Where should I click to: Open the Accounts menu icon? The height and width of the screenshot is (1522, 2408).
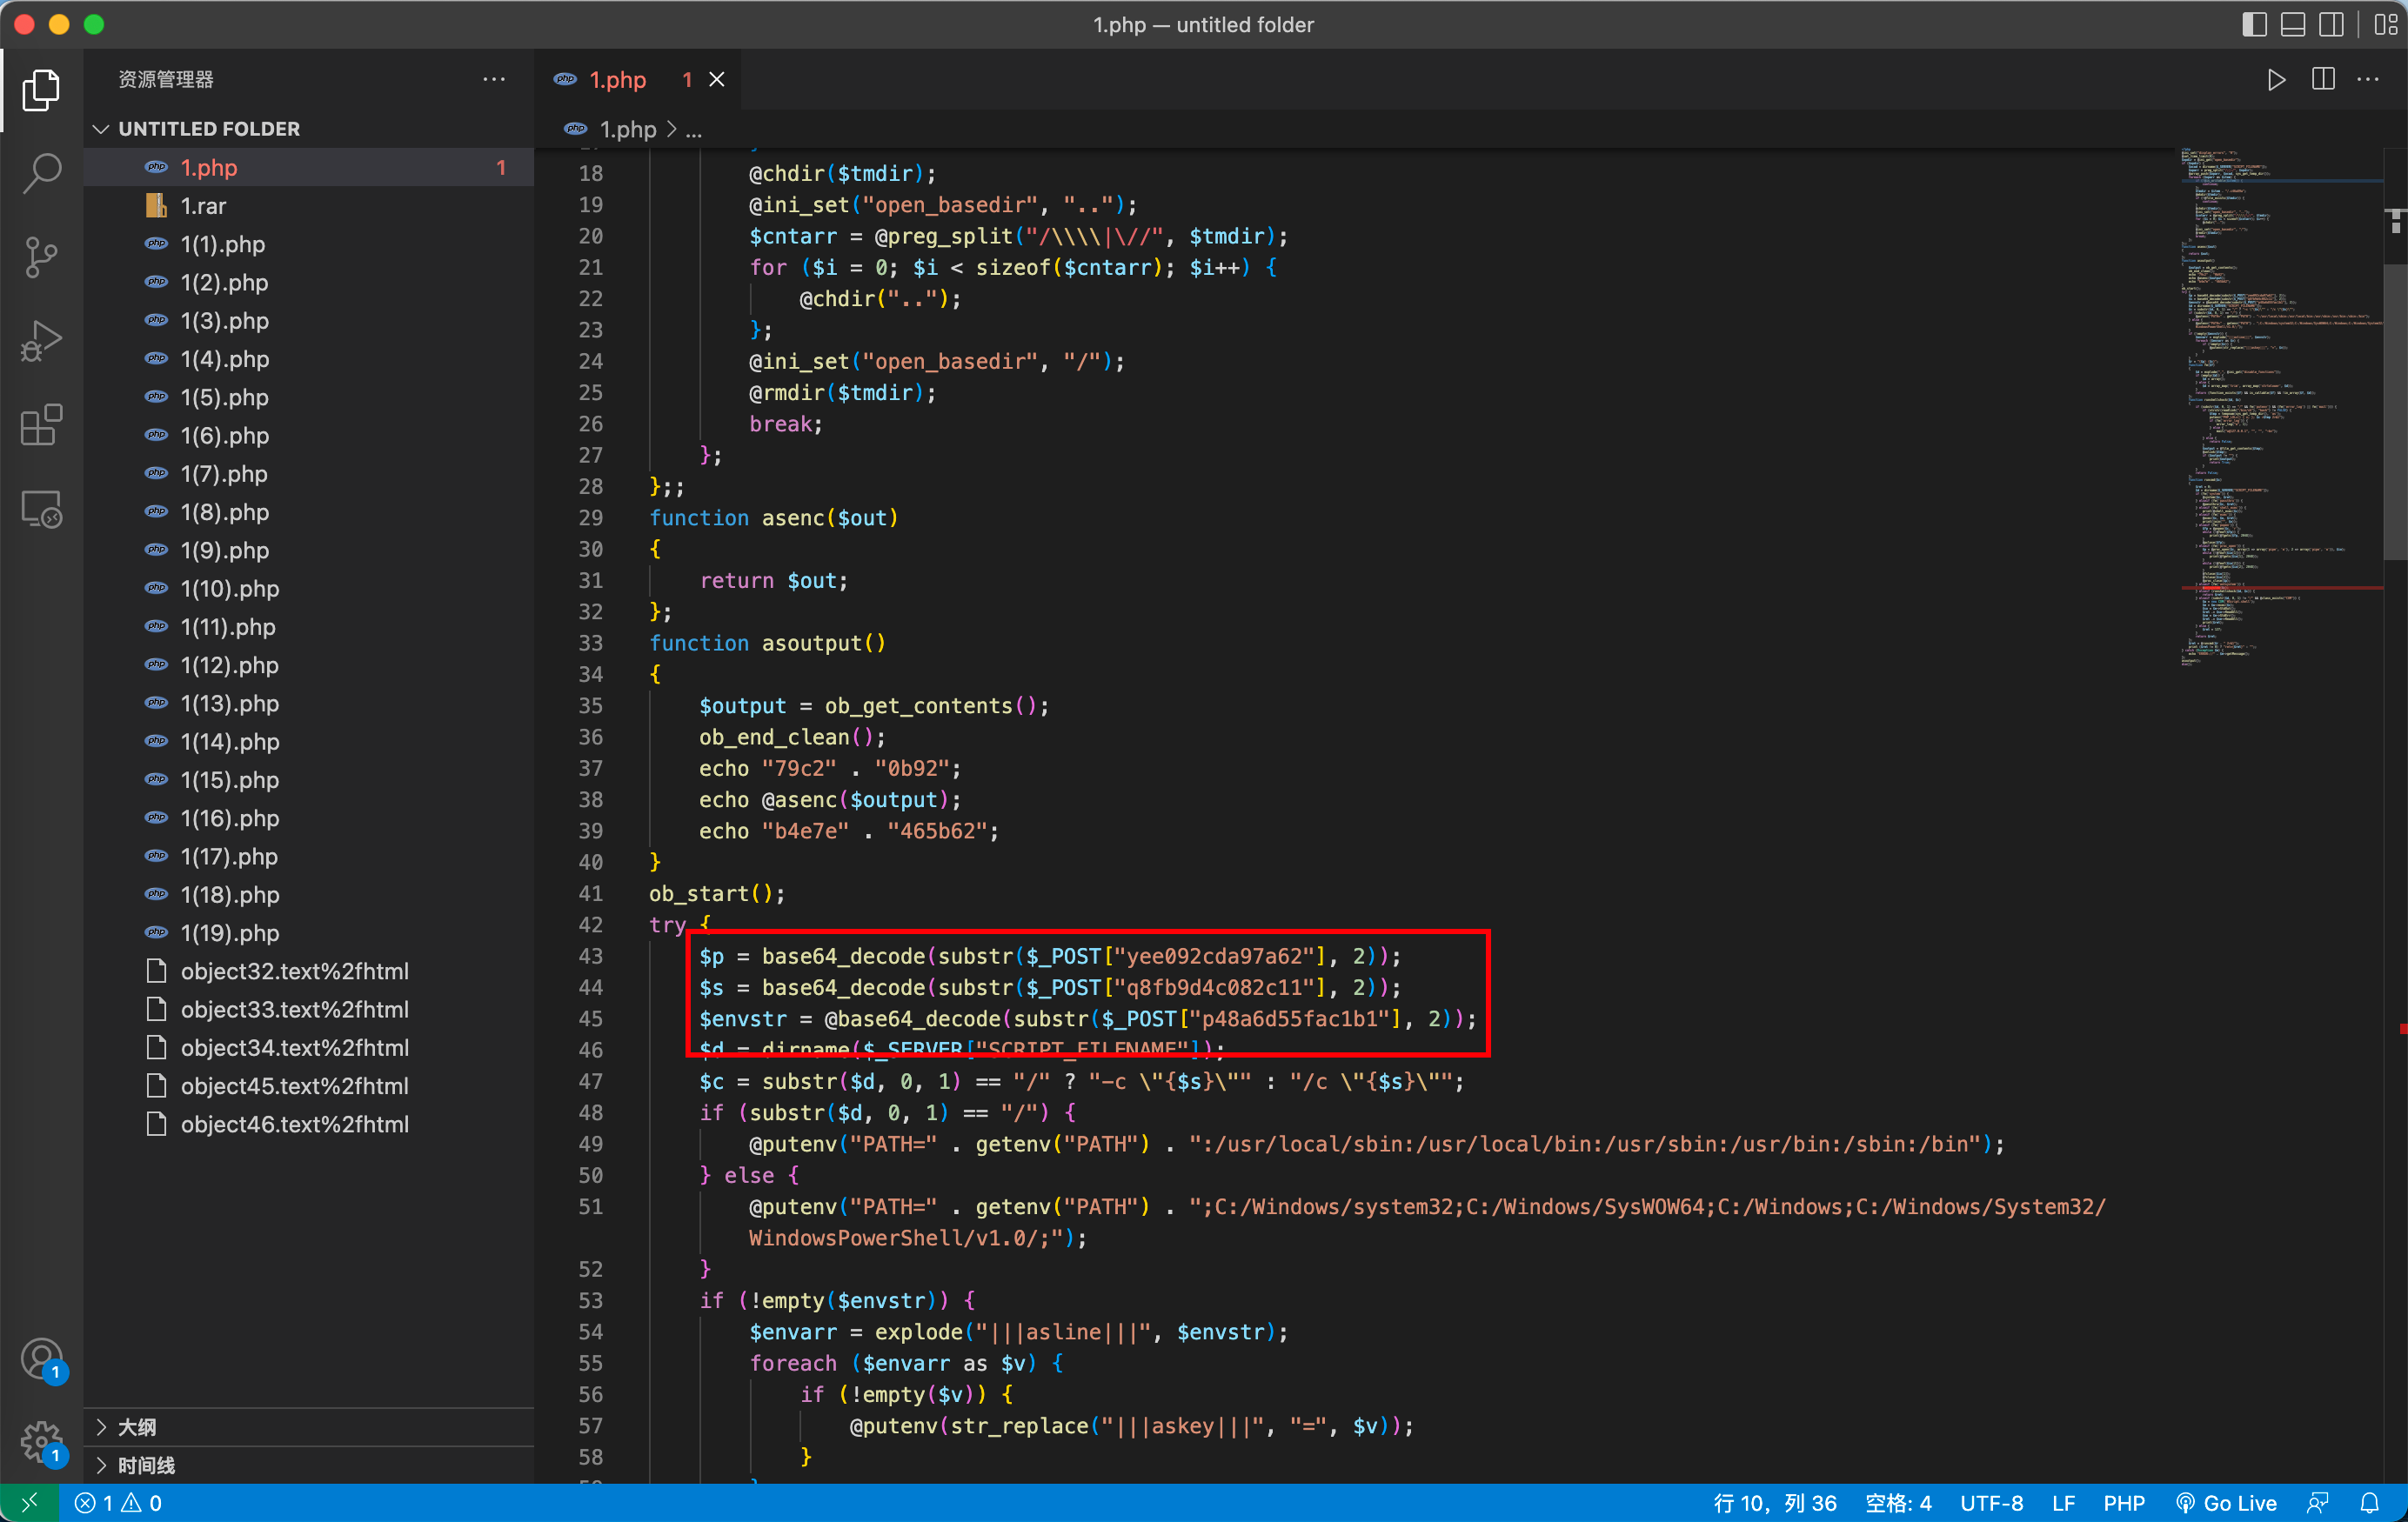(41, 1360)
